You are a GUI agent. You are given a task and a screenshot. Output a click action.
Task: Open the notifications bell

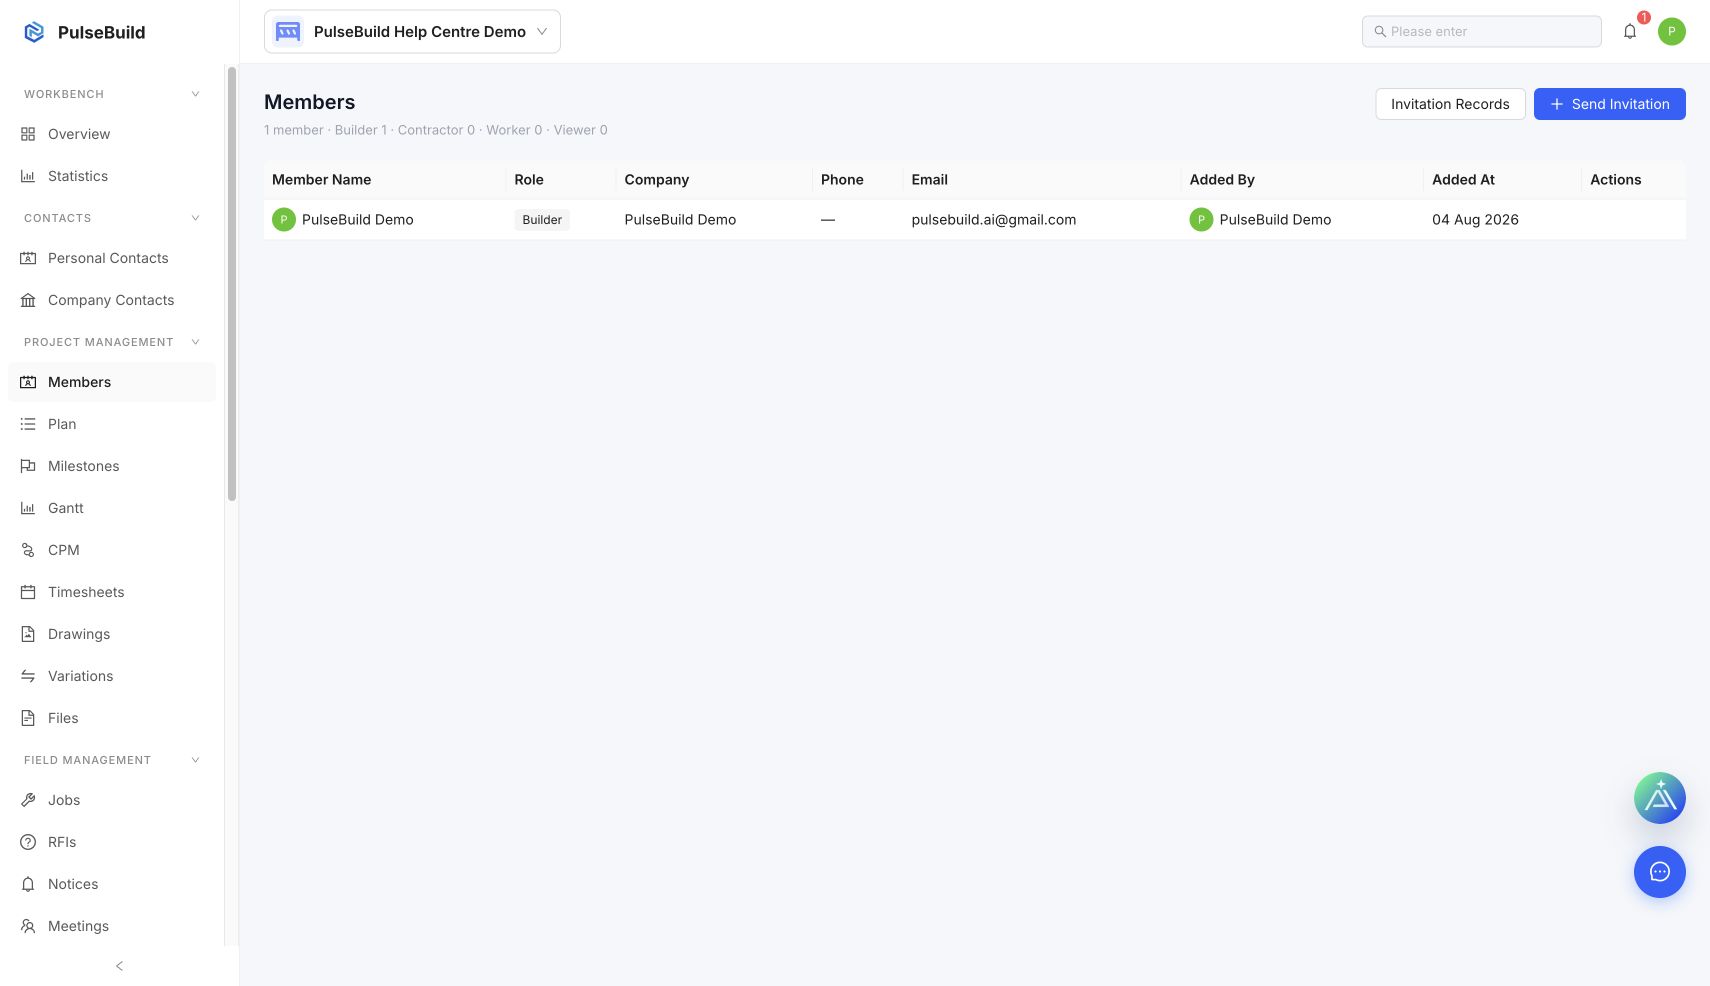click(x=1630, y=31)
